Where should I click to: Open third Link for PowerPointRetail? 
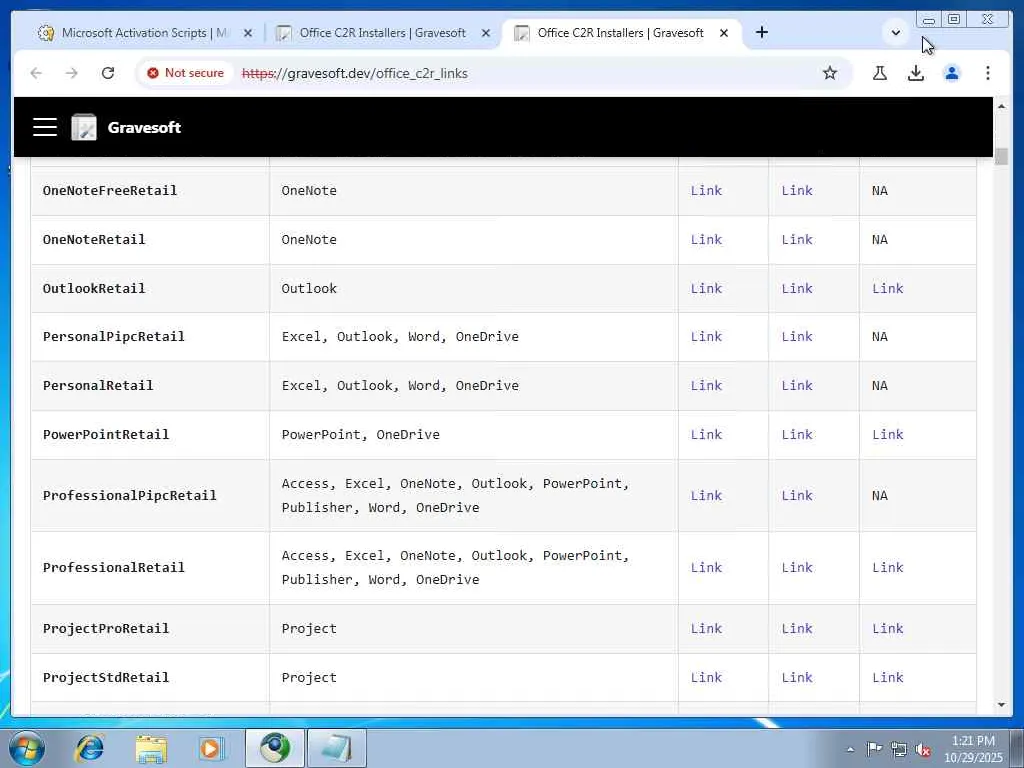888,435
